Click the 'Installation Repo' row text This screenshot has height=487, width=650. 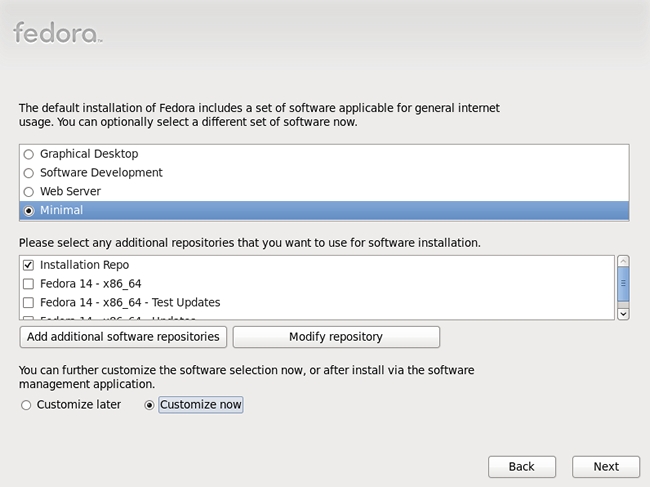[85, 265]
